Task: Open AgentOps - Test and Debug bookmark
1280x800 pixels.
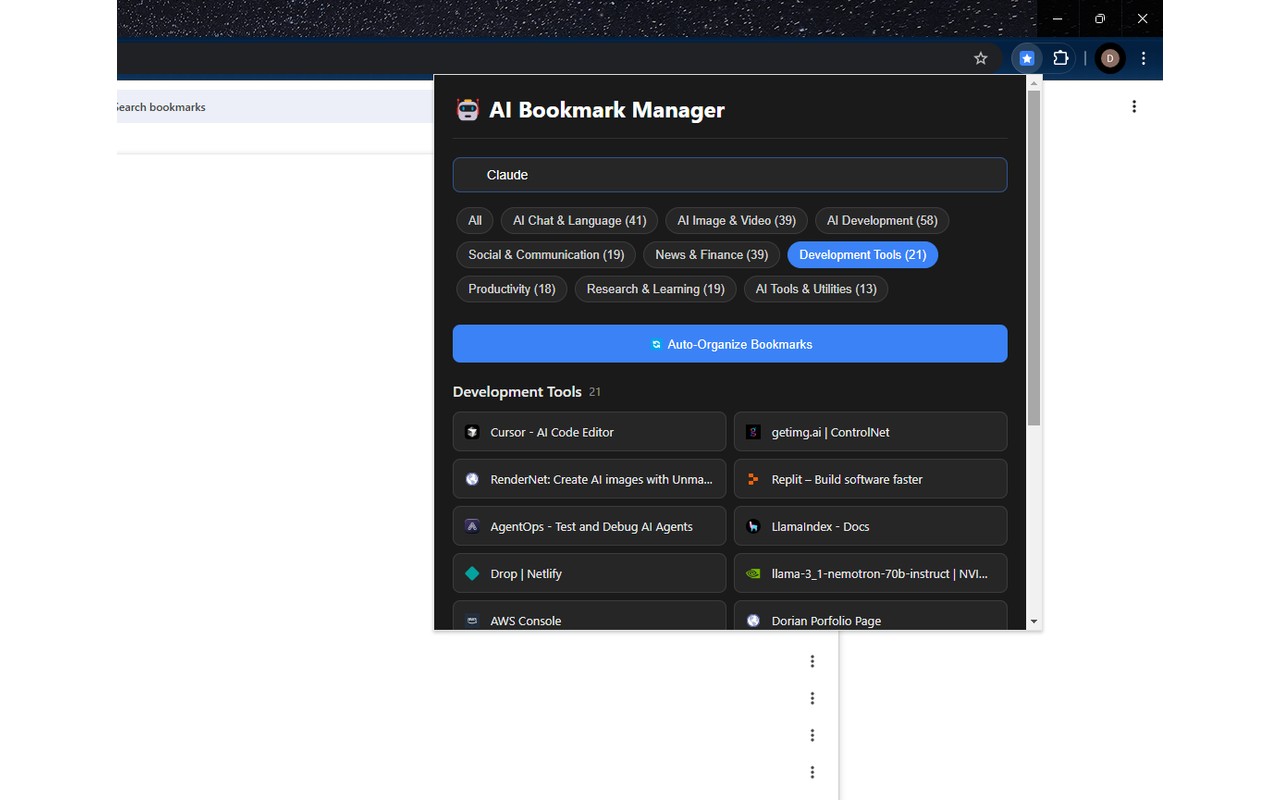Action: coord(589,526)
